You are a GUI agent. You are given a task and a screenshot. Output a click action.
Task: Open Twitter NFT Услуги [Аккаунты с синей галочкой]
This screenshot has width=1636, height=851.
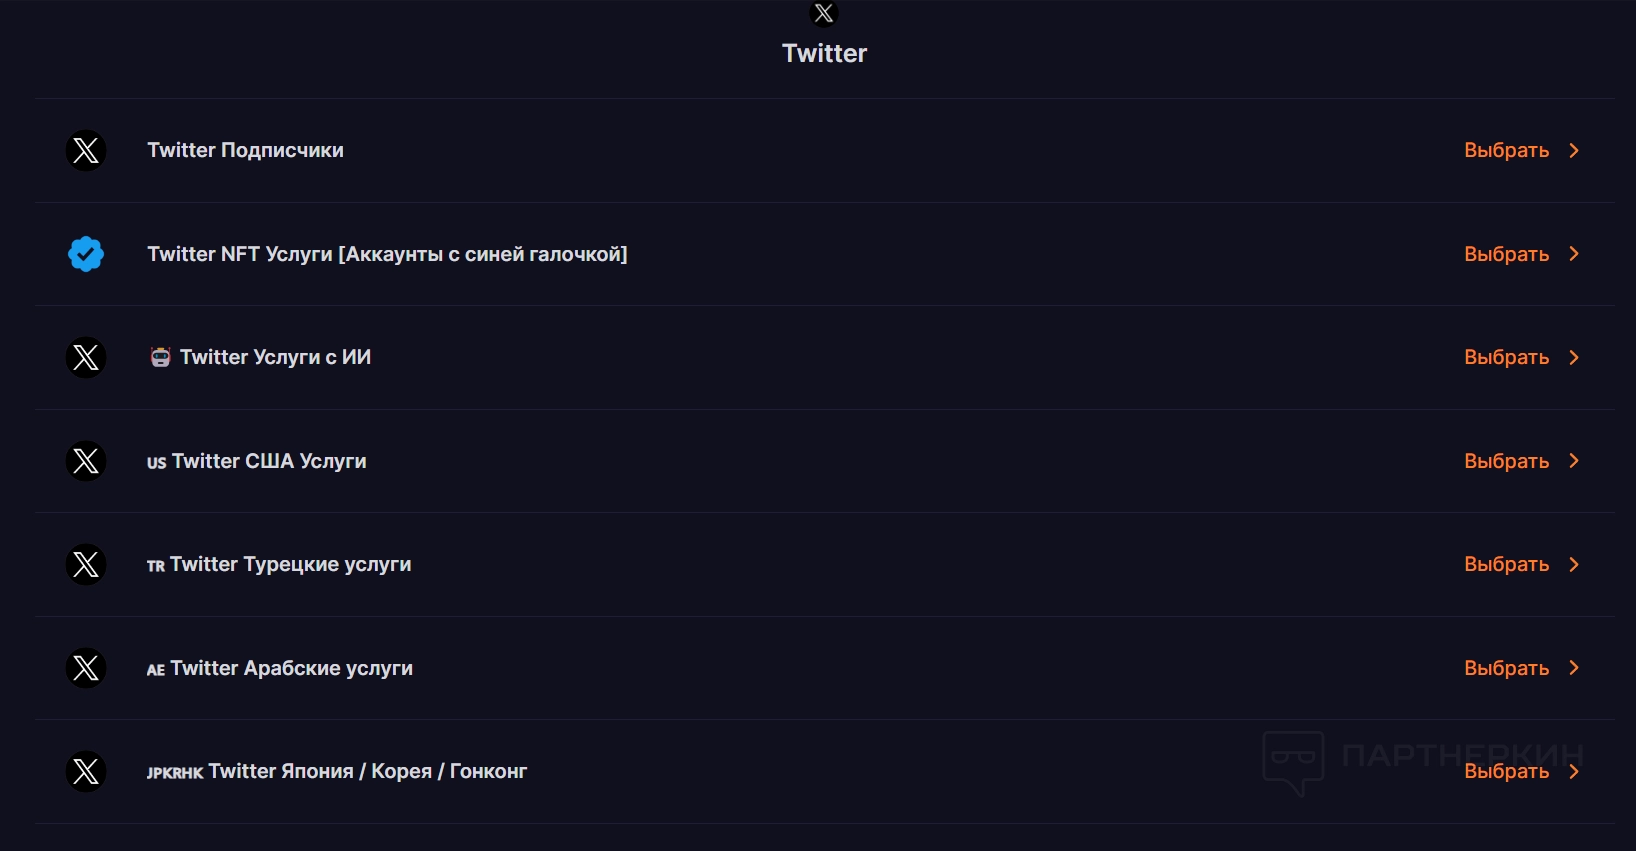click(x=387, y=254)
